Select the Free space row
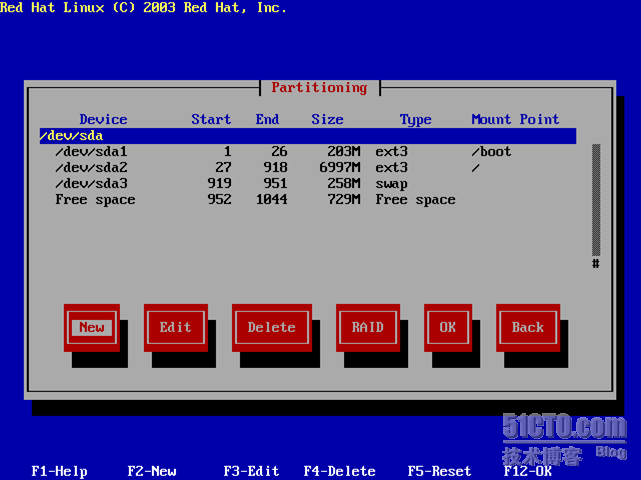 coord(308,200)
